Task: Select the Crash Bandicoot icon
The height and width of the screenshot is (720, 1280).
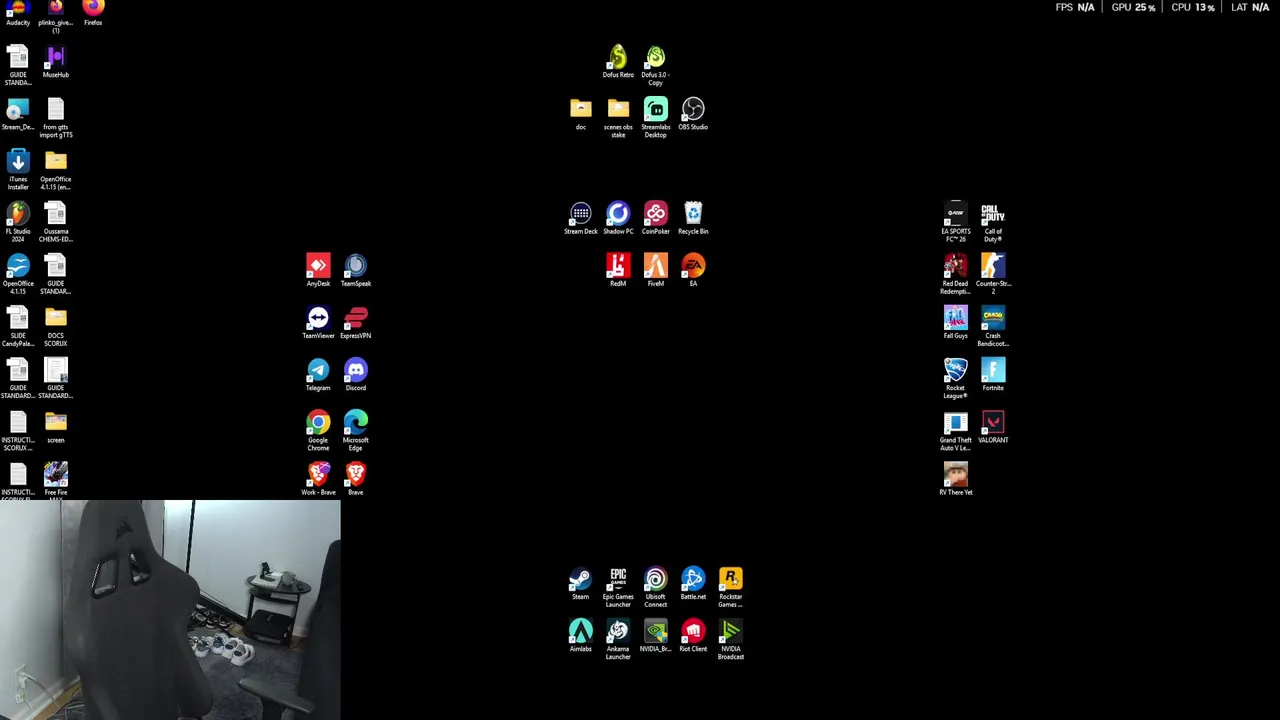Action: (993, 326)
